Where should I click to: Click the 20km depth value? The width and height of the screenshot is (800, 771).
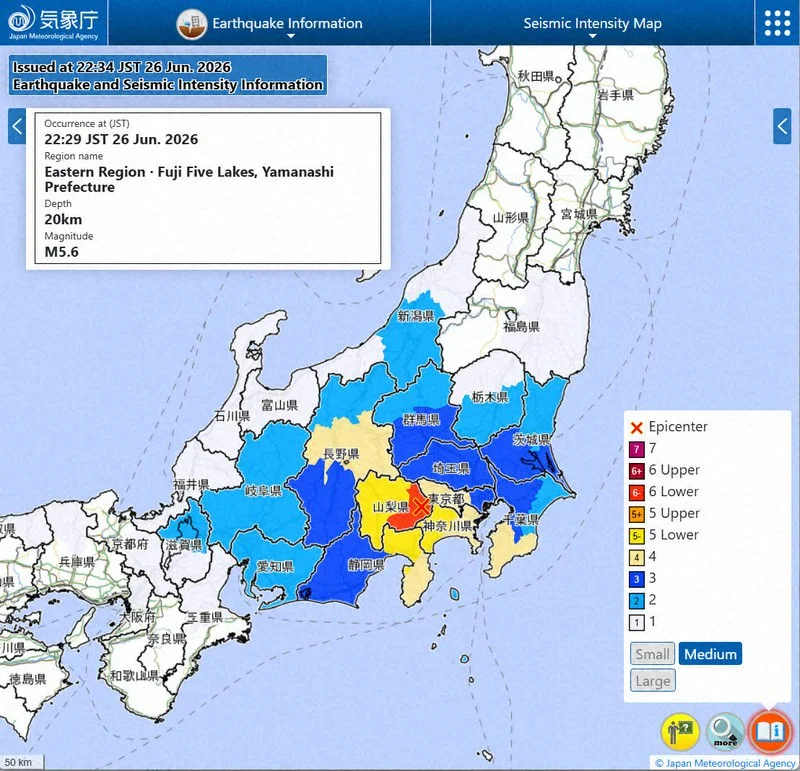[x=63, y=219]
